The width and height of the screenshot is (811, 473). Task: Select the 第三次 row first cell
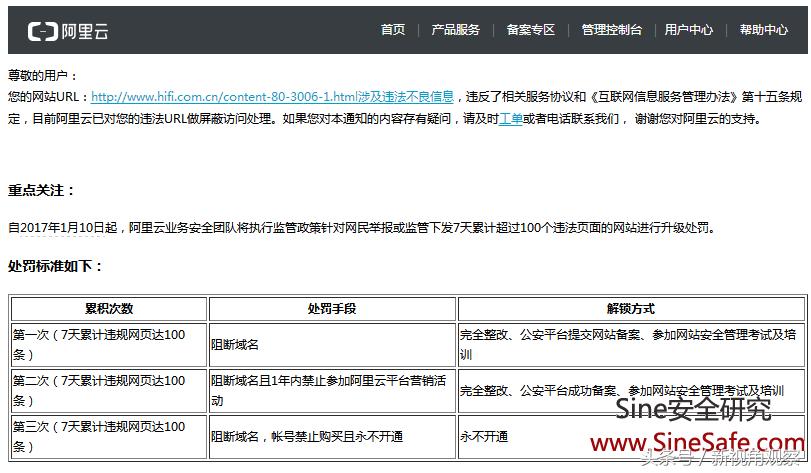109,436
